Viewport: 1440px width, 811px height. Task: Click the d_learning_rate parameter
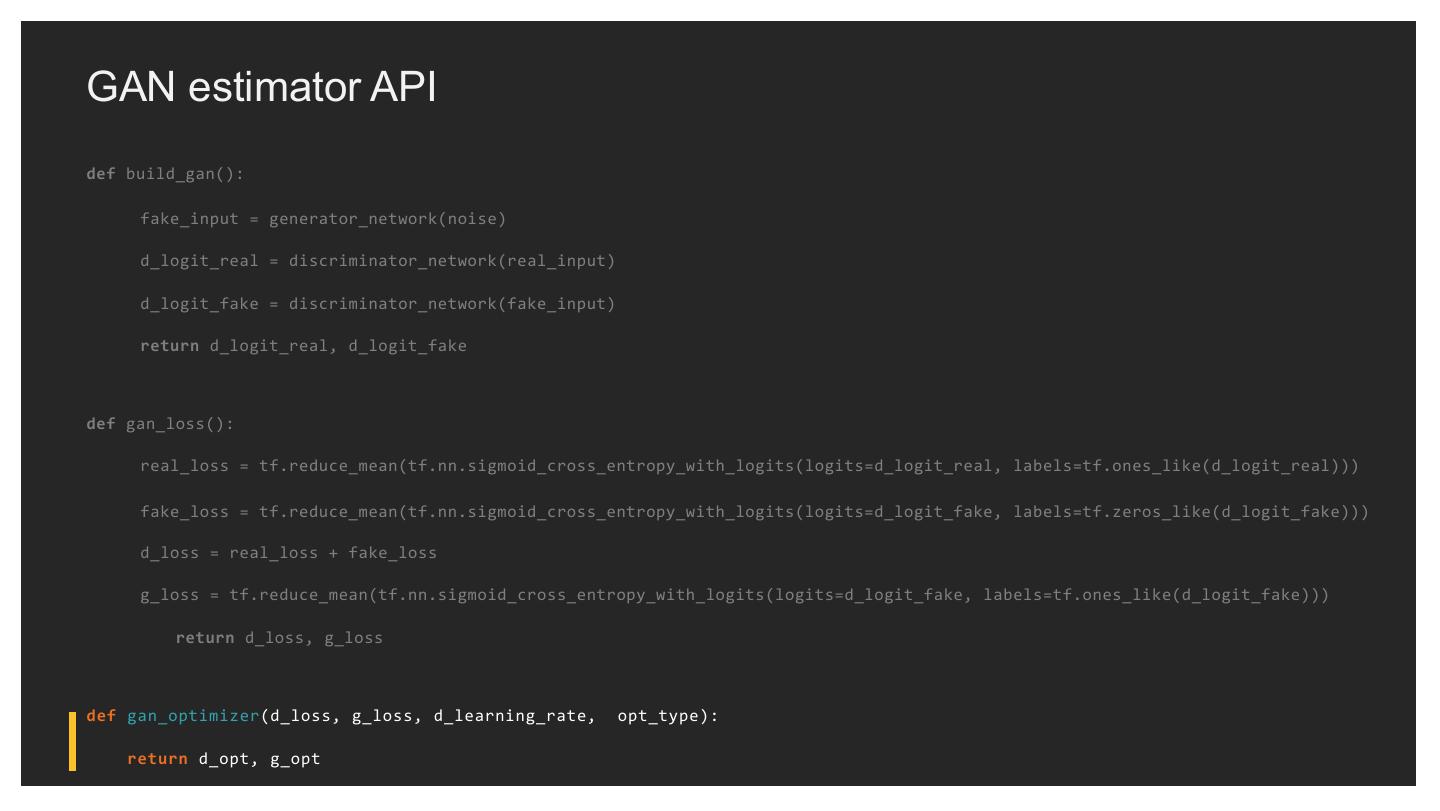[x=510, y=716]
